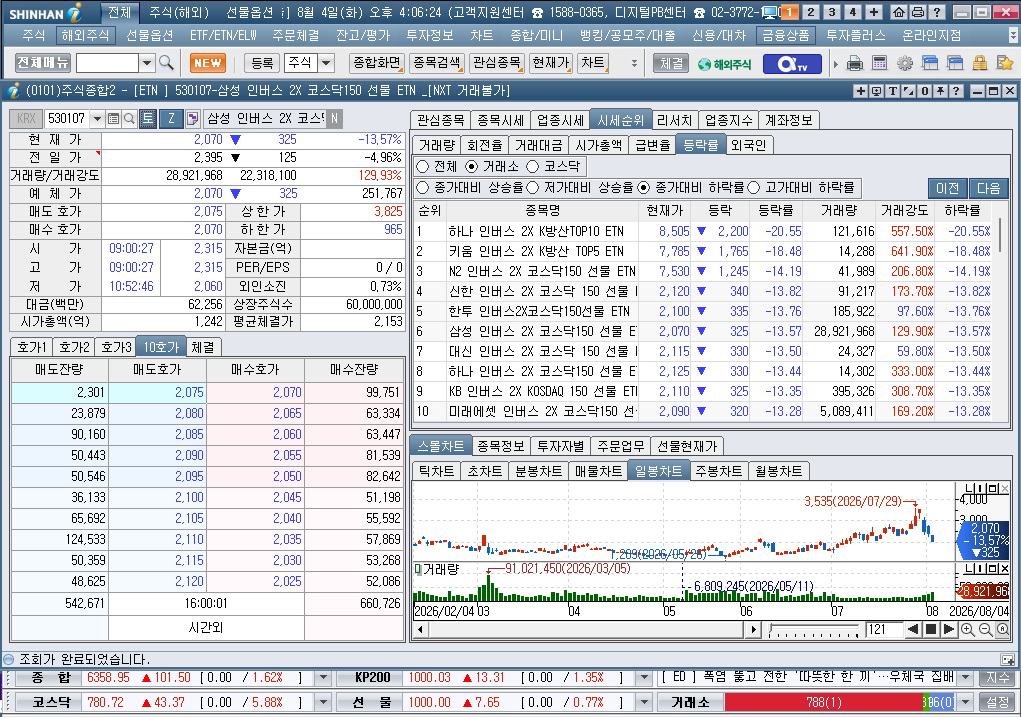Screen dimensions: 1021x717
Task: Expand the 주식 toolbar group dropdown
Action: coord(327,63)
